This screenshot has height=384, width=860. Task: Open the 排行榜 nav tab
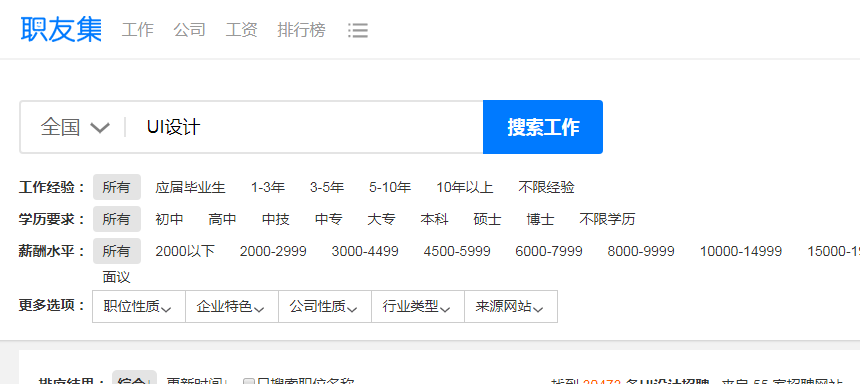coord(301,30)
